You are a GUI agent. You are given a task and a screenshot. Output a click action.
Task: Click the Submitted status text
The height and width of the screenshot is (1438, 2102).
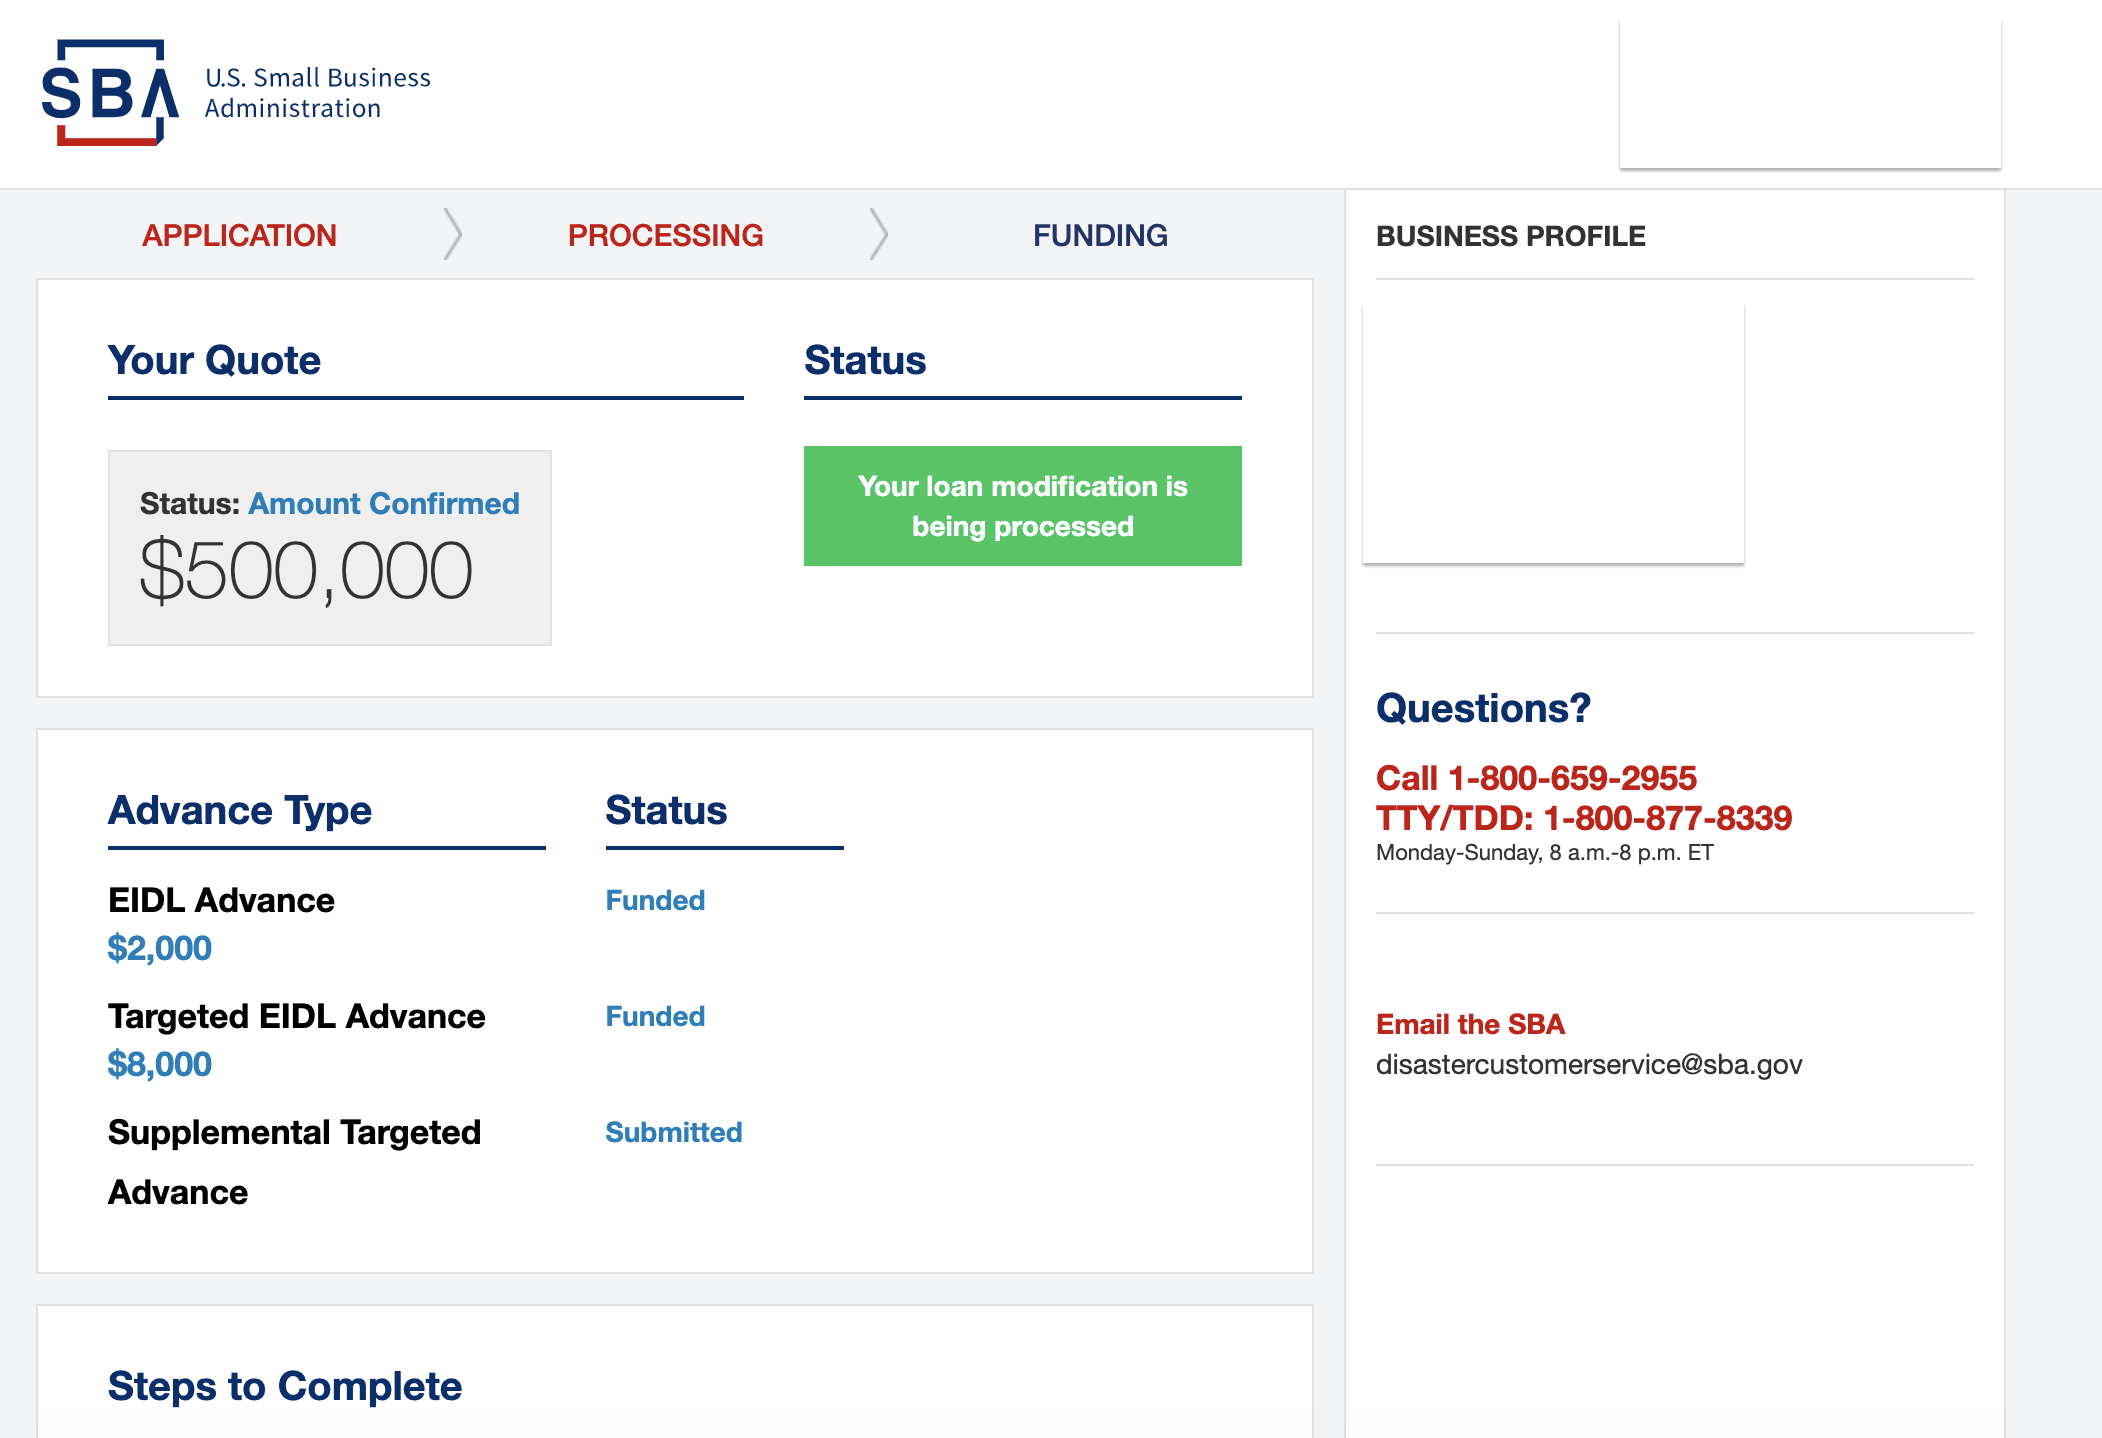[674, 1132]
